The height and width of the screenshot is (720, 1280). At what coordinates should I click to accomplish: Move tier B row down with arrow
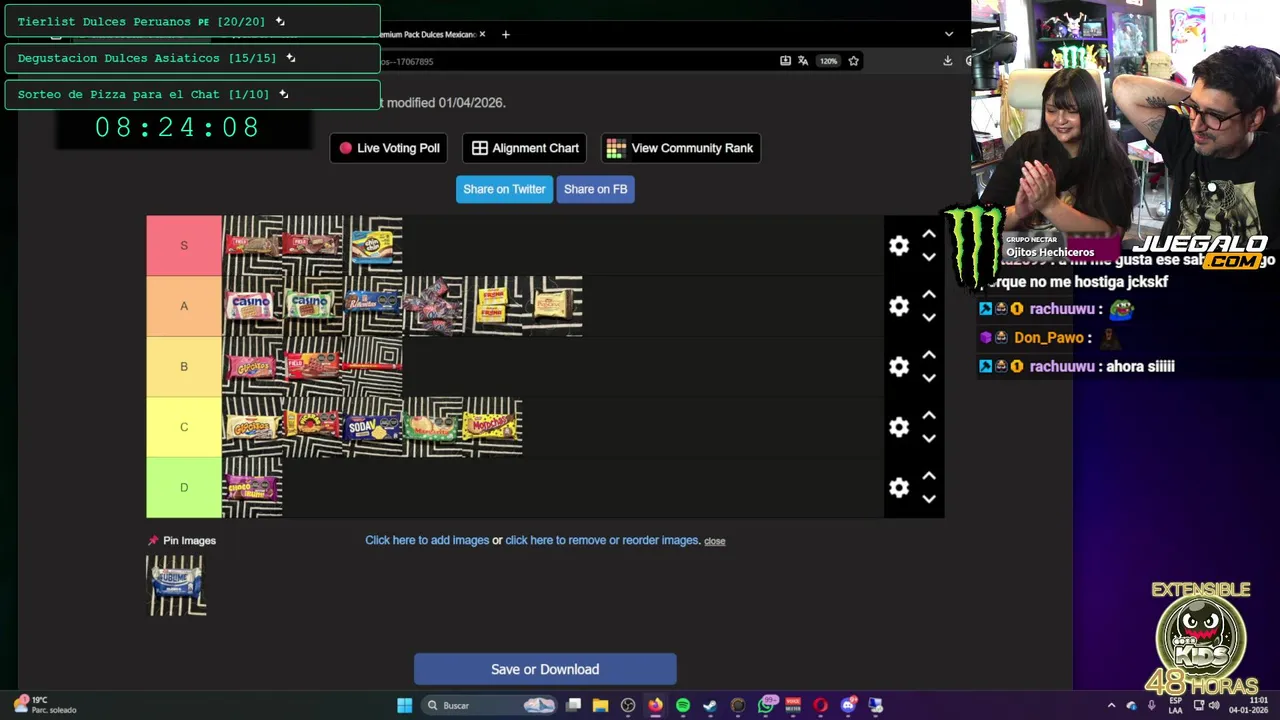click(929, 378)
